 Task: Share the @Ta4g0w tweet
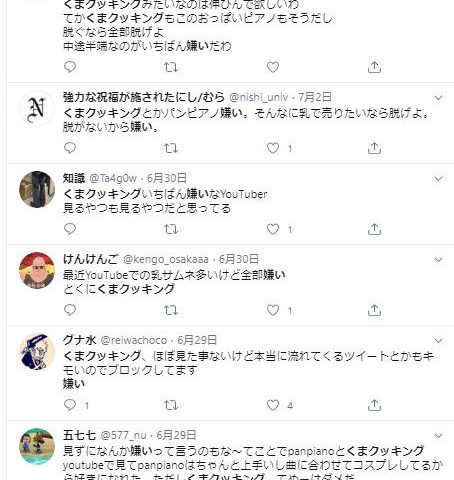[374, 229]
